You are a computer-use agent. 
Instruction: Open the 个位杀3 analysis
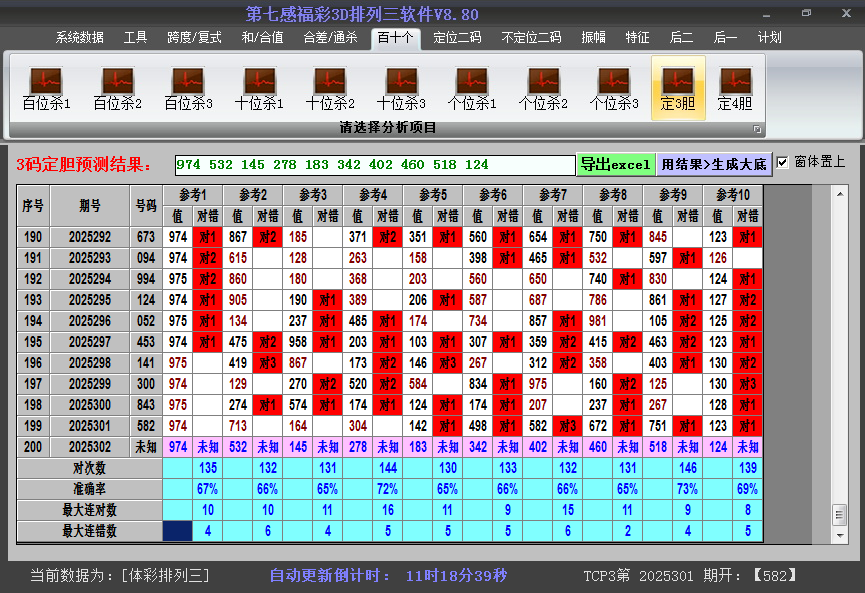point(614,88)
